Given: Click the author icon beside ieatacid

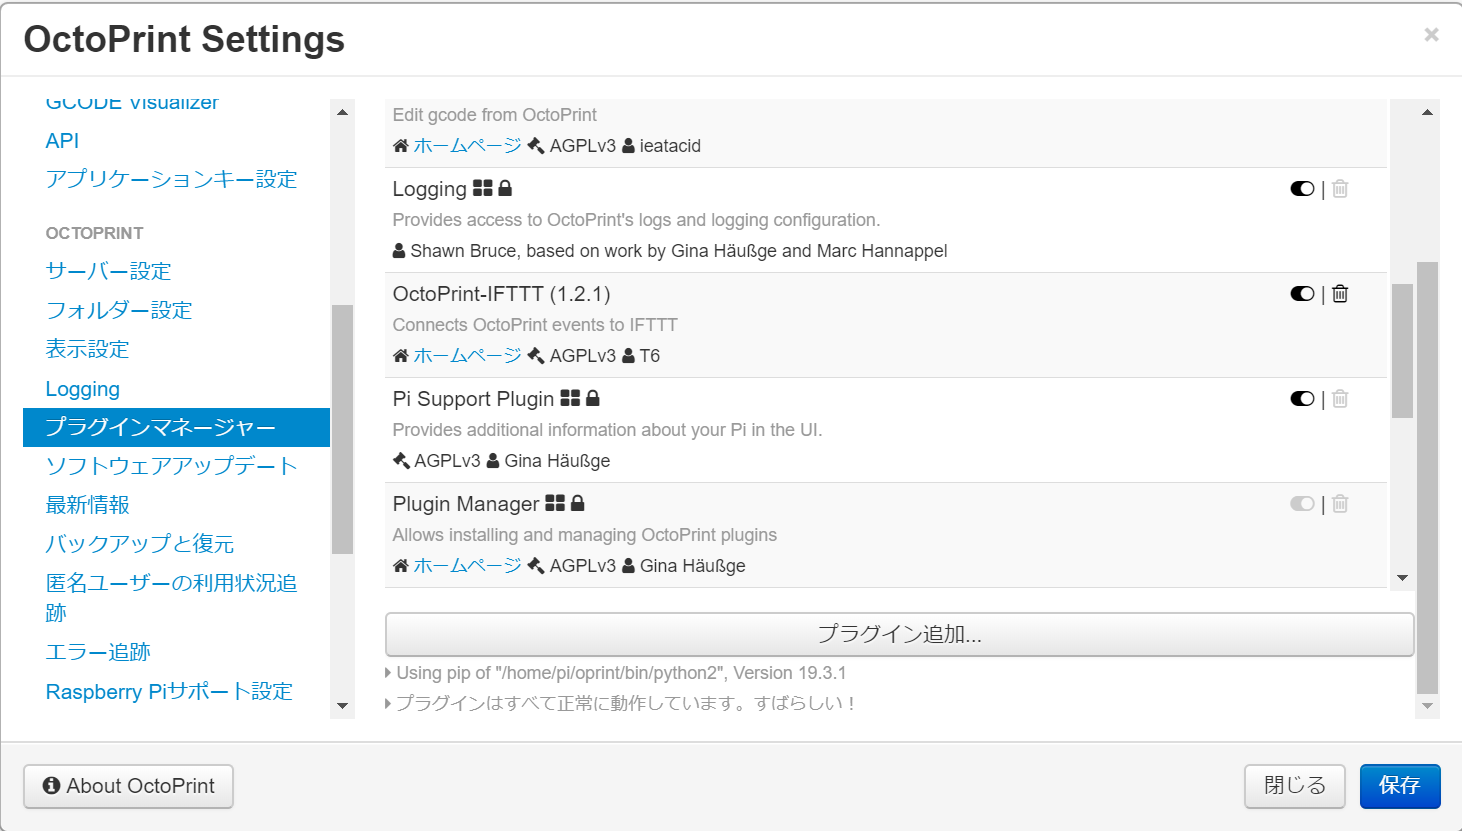Looking at the screenshot, I should pyautogui.click(x=628, y=146).
